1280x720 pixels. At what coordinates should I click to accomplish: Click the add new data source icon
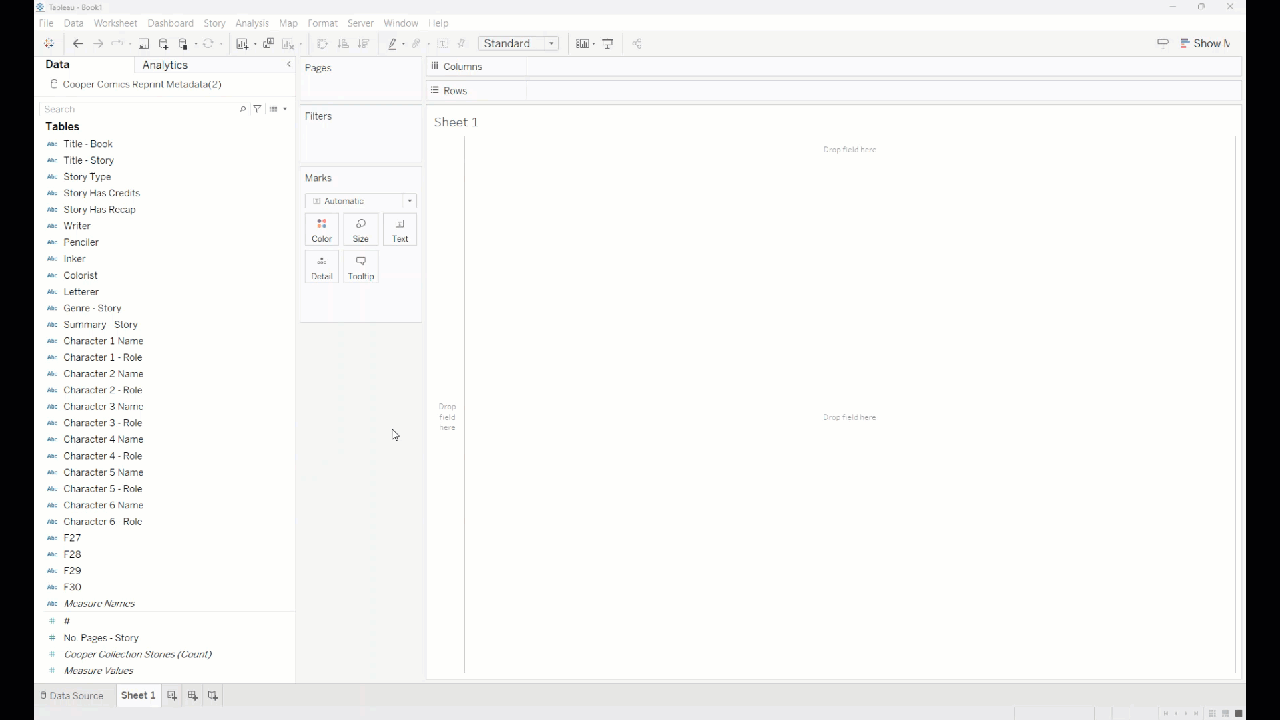click(164, 44)
